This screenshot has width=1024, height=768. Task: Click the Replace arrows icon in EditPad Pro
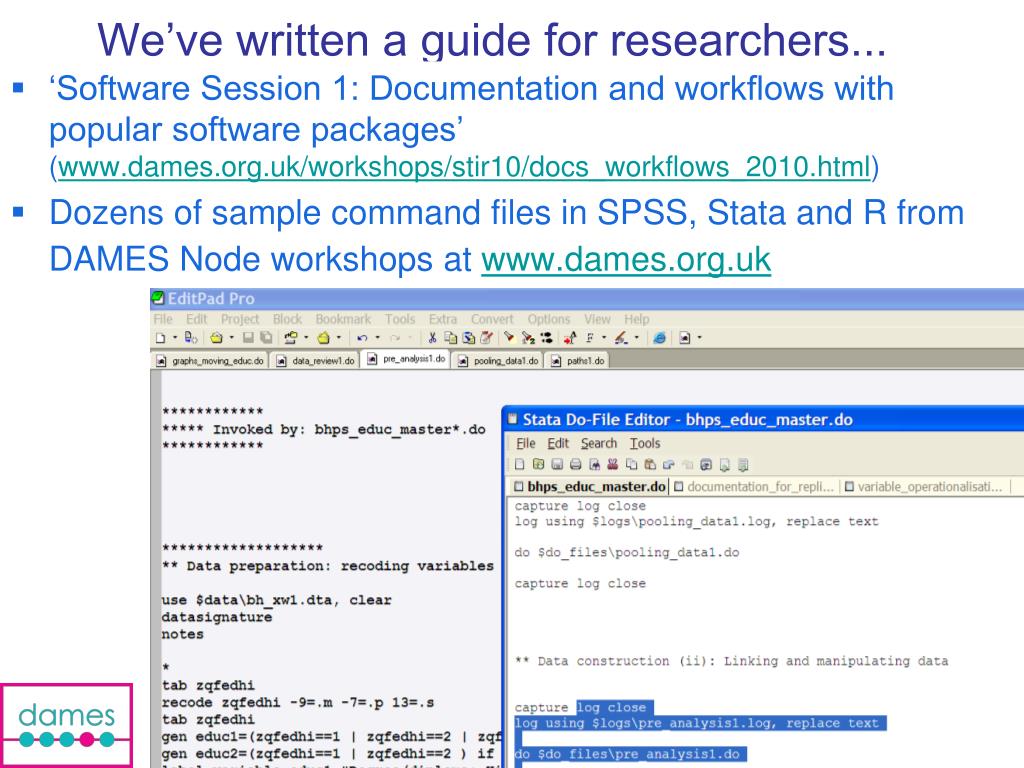pyautogui.click(x=547, y=338)
